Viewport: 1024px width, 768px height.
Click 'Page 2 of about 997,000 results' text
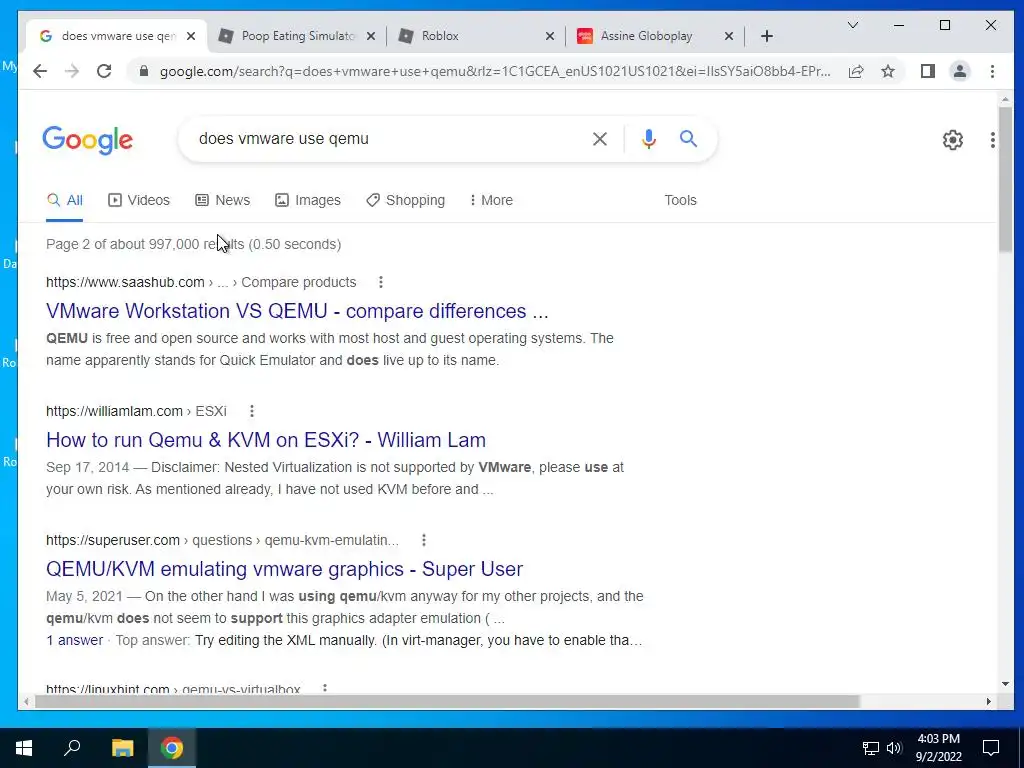pos(145,244)
